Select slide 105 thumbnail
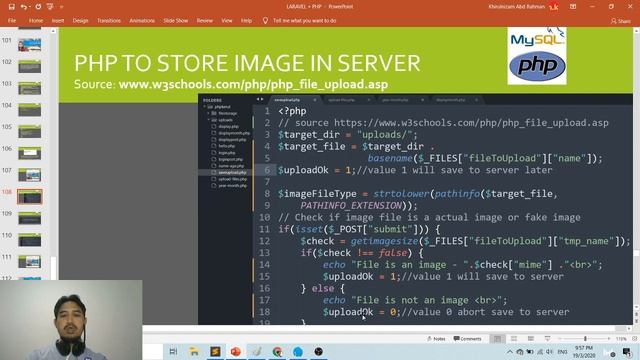The width and height of the screenshot is (640, 360). point(29,131)
